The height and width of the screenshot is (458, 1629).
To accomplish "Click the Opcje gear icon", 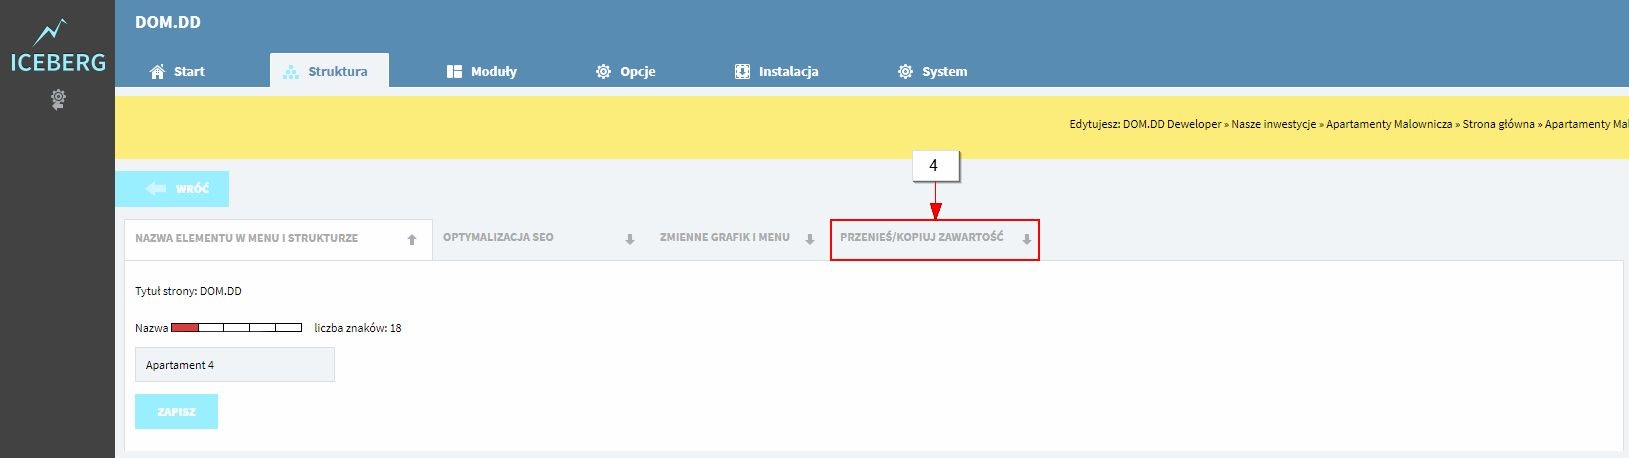I will 603,72.
